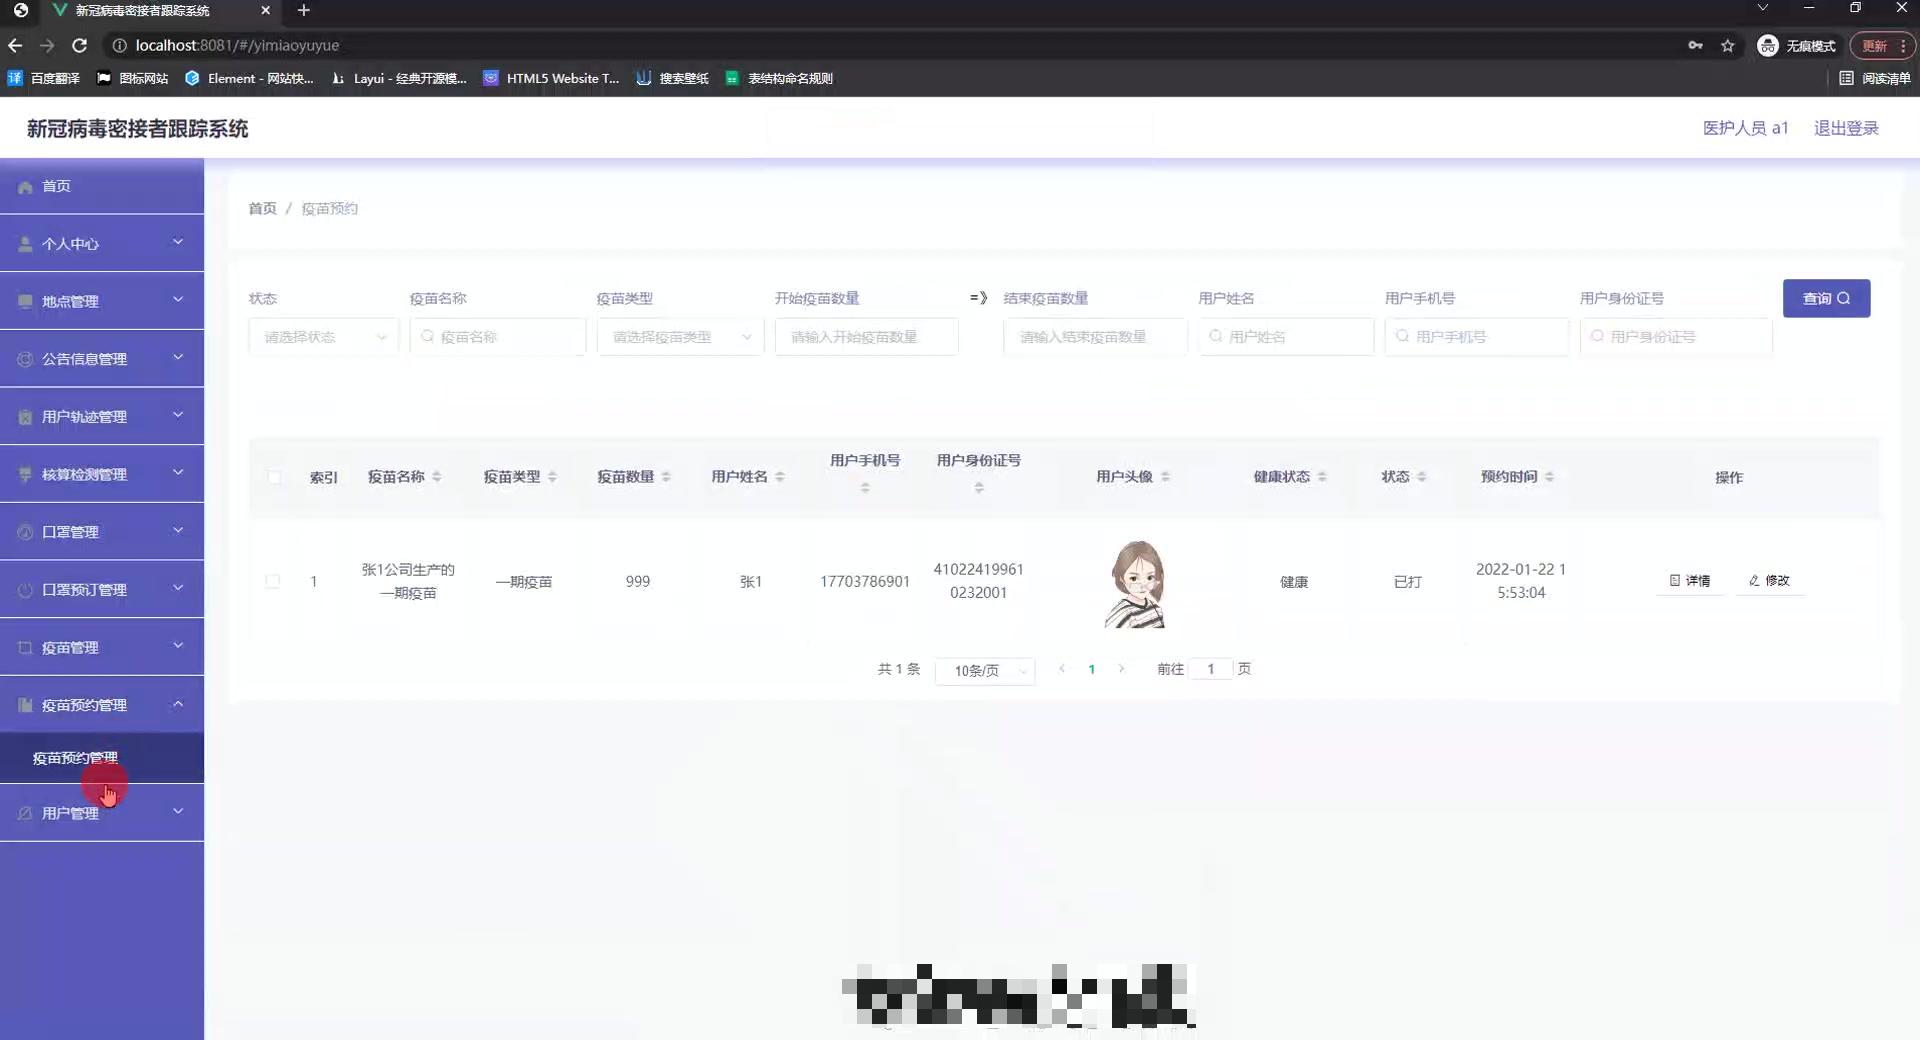The height and width of the screenshot is (1040, 1920).
Task: Click the 地点管理 location icon
Action: point(24,301)
